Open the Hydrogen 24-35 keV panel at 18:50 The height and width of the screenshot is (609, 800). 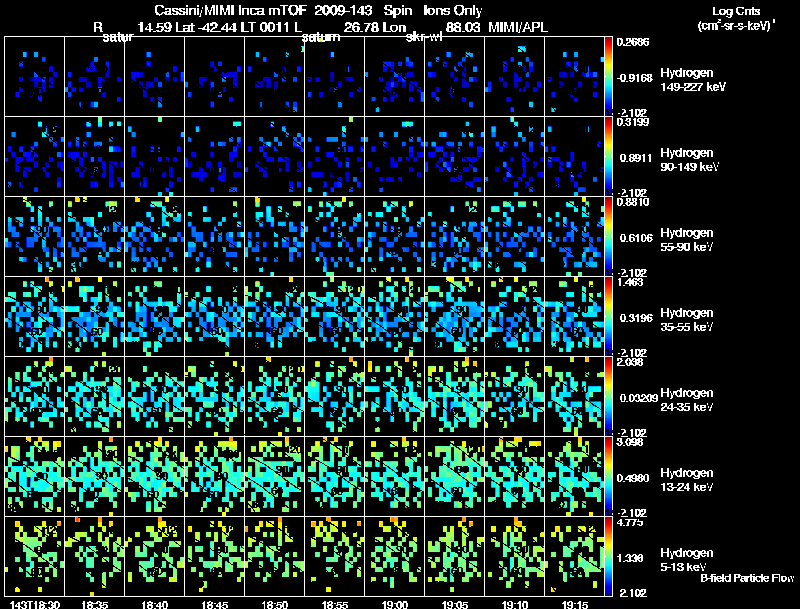274,396
